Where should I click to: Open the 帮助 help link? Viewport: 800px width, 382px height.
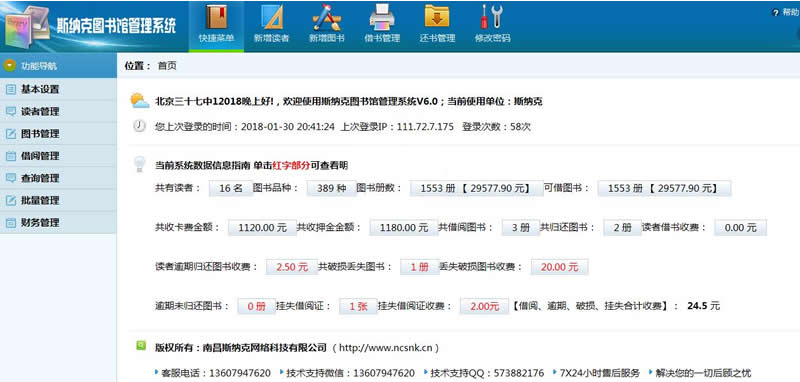pyautogui.click(x=790, y=13)
